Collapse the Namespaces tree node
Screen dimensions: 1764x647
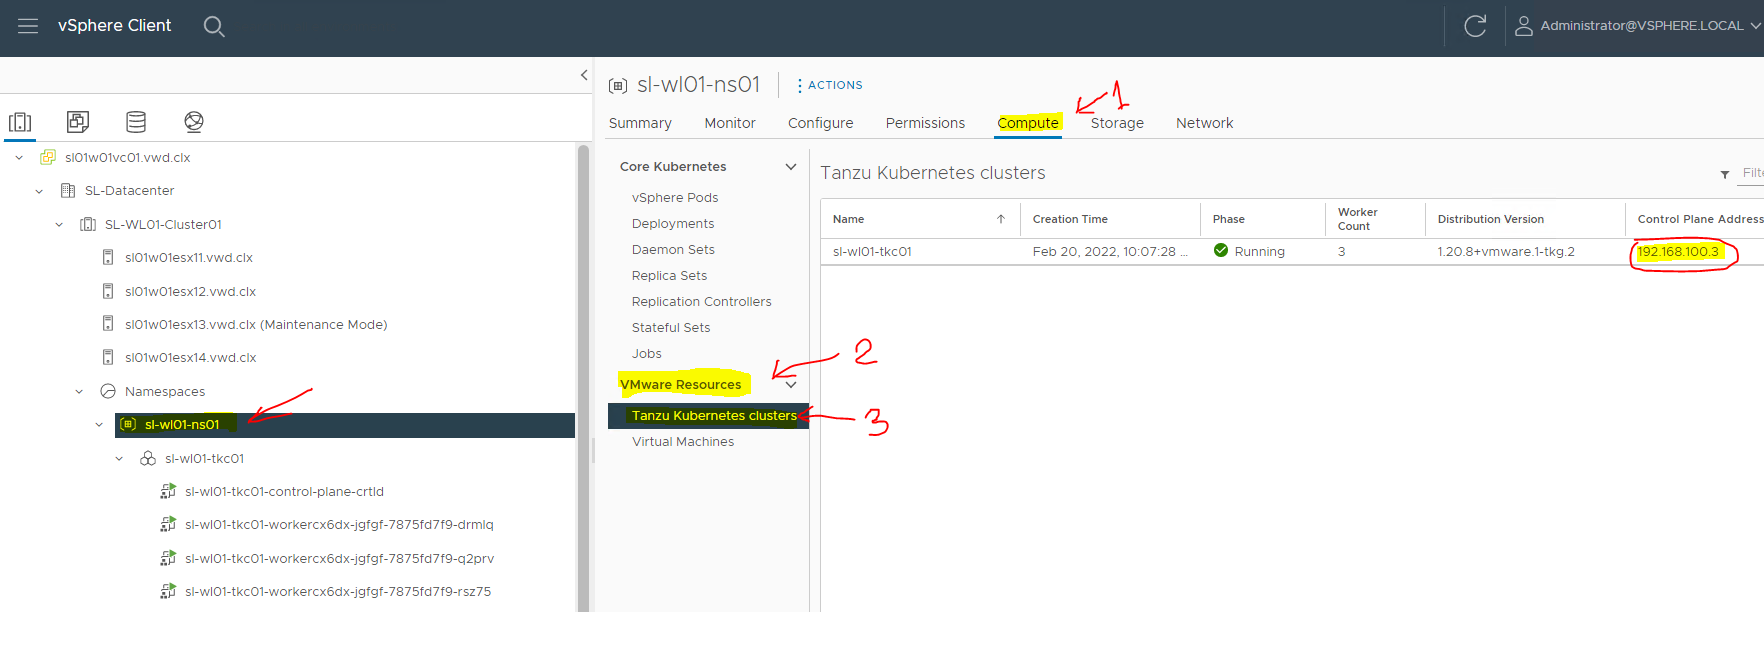(x=79, y=392)
